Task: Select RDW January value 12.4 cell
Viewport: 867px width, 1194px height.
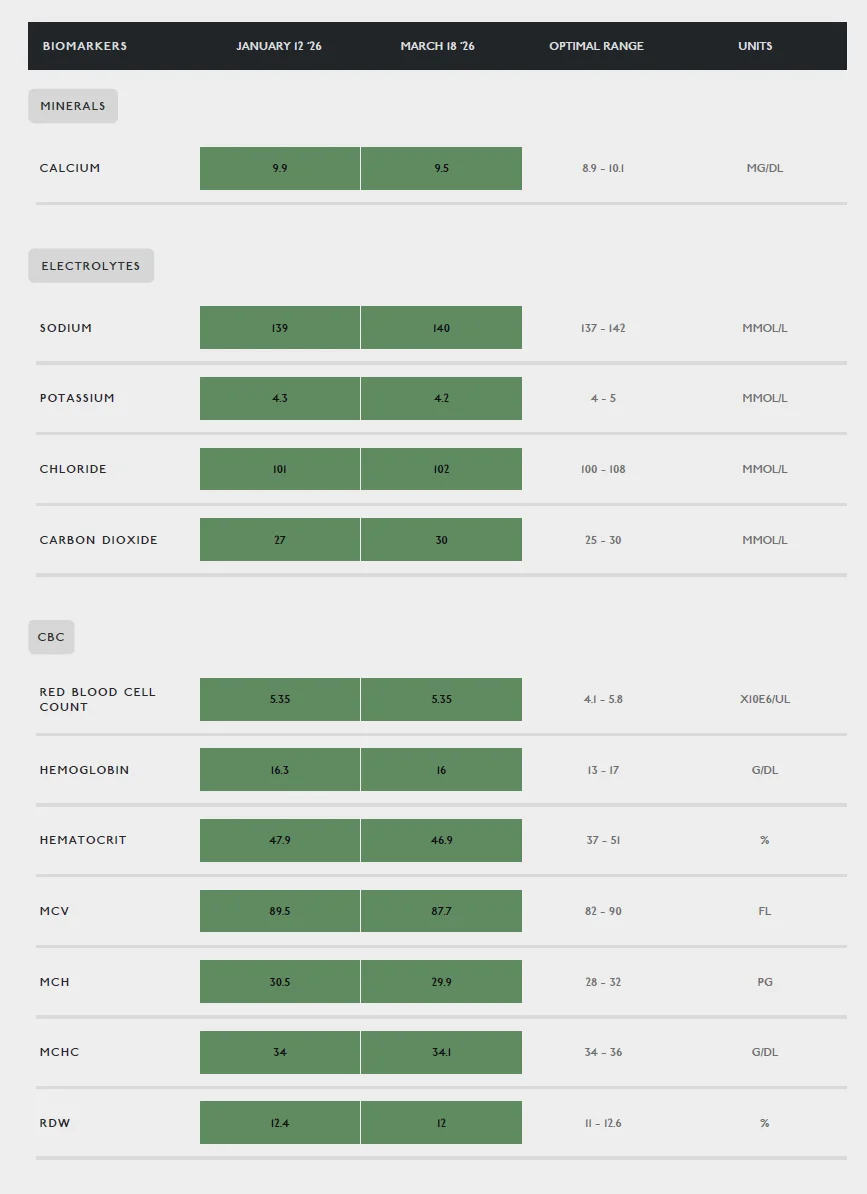Action: click(280, 1122)
